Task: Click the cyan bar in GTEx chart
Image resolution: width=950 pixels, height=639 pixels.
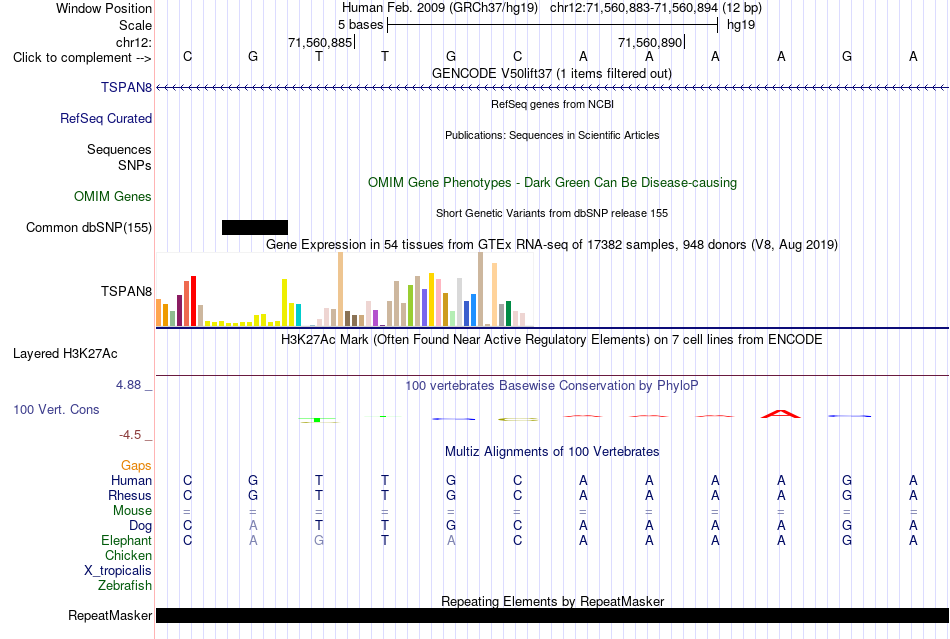Action: coord(298,315)
